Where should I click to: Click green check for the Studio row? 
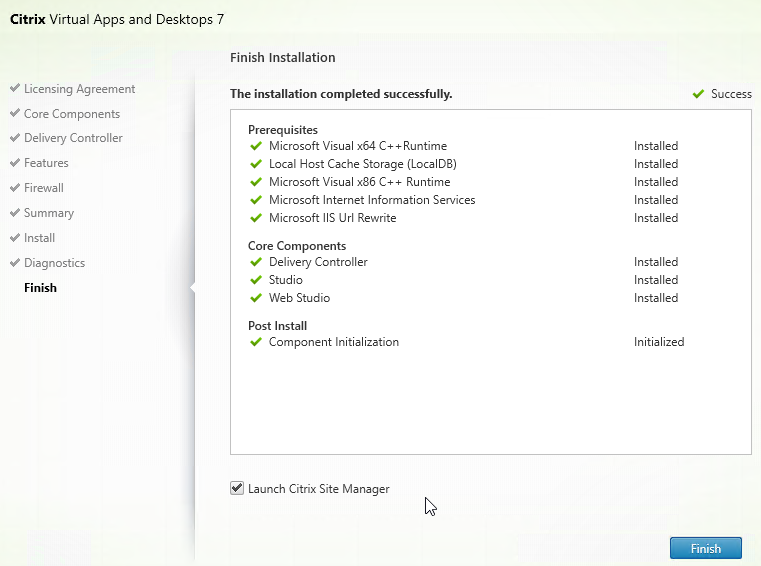coord(256,280)
